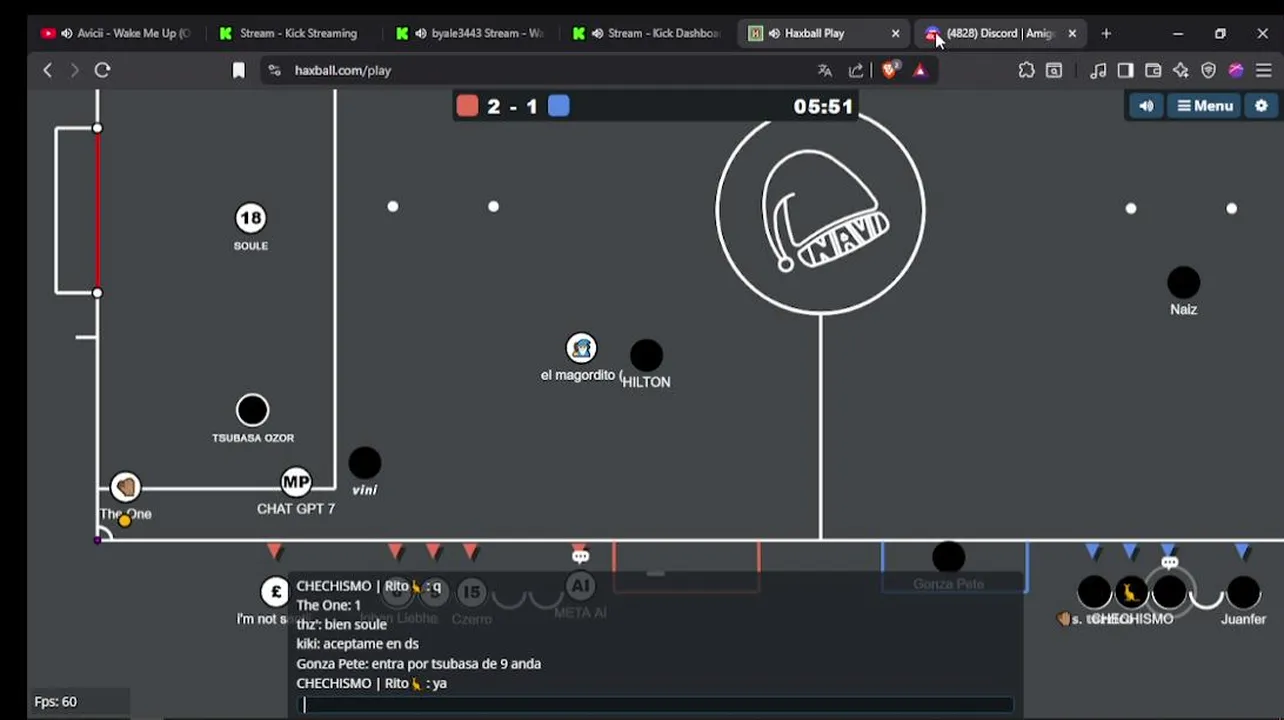Viewport: 1284px width, 720px height.
Task: Click the browser forward arrow
Action: pyautogui.click(x=74, y=70)
